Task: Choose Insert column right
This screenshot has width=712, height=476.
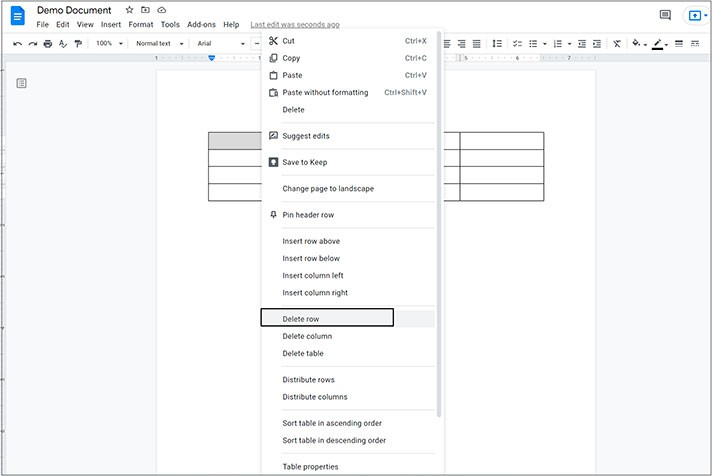Action: pyautogui.click(x=348, y=293)
